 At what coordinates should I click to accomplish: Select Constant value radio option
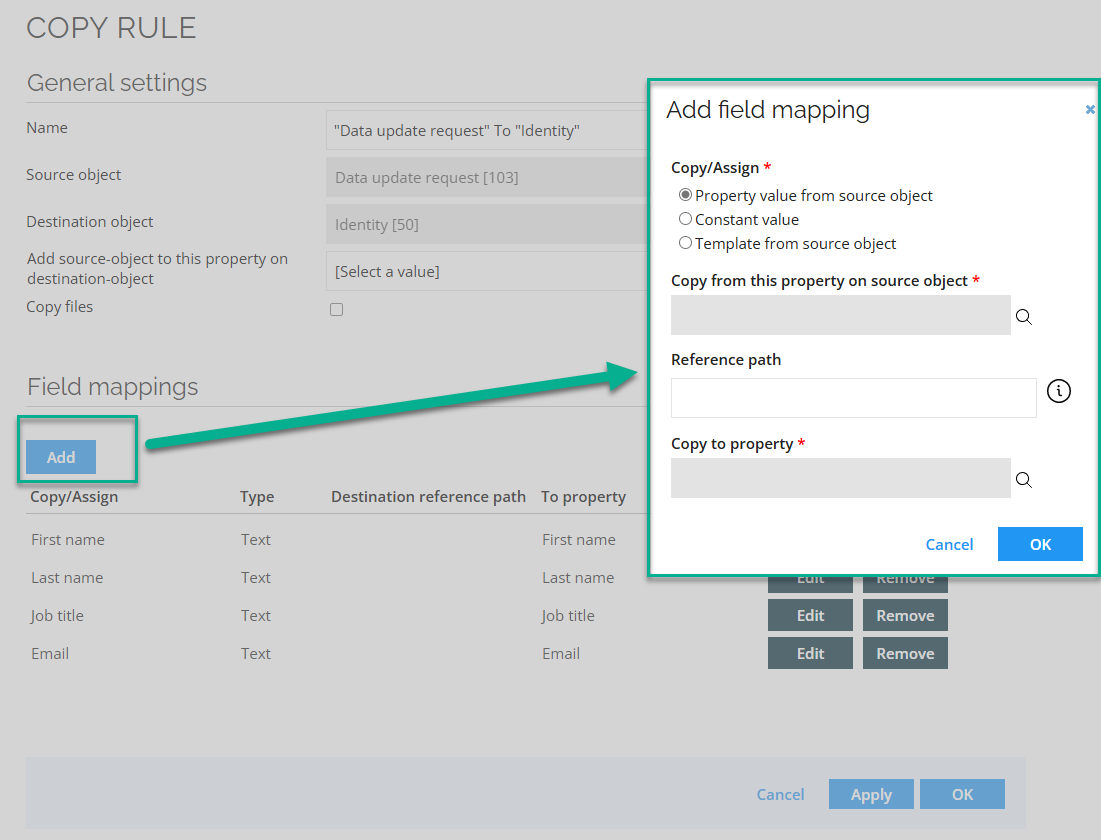coord(685,218)
